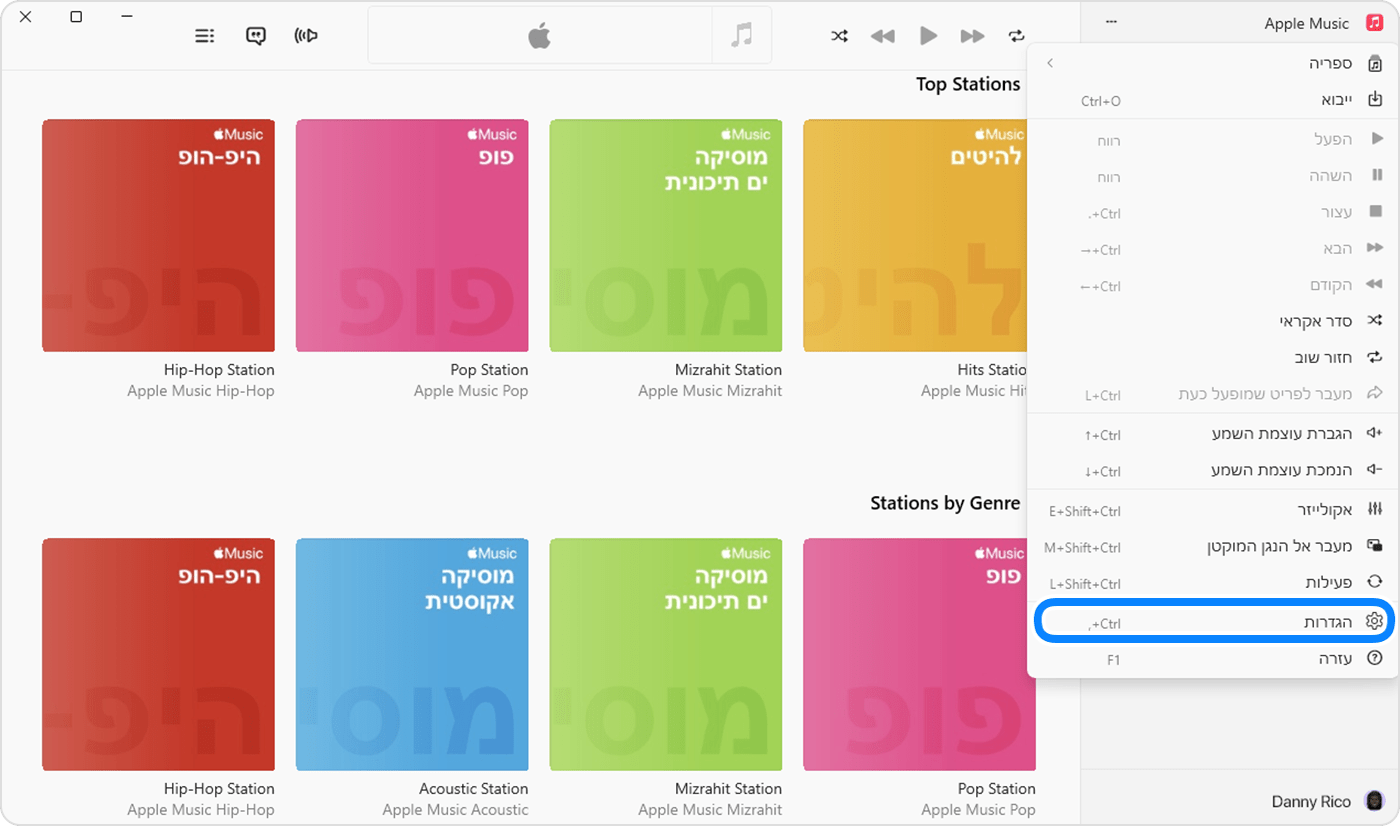The image size is (1400, 826).
Task: Open אקולייזר (equalizer) from the menu
Action: tap(1213, 510)
